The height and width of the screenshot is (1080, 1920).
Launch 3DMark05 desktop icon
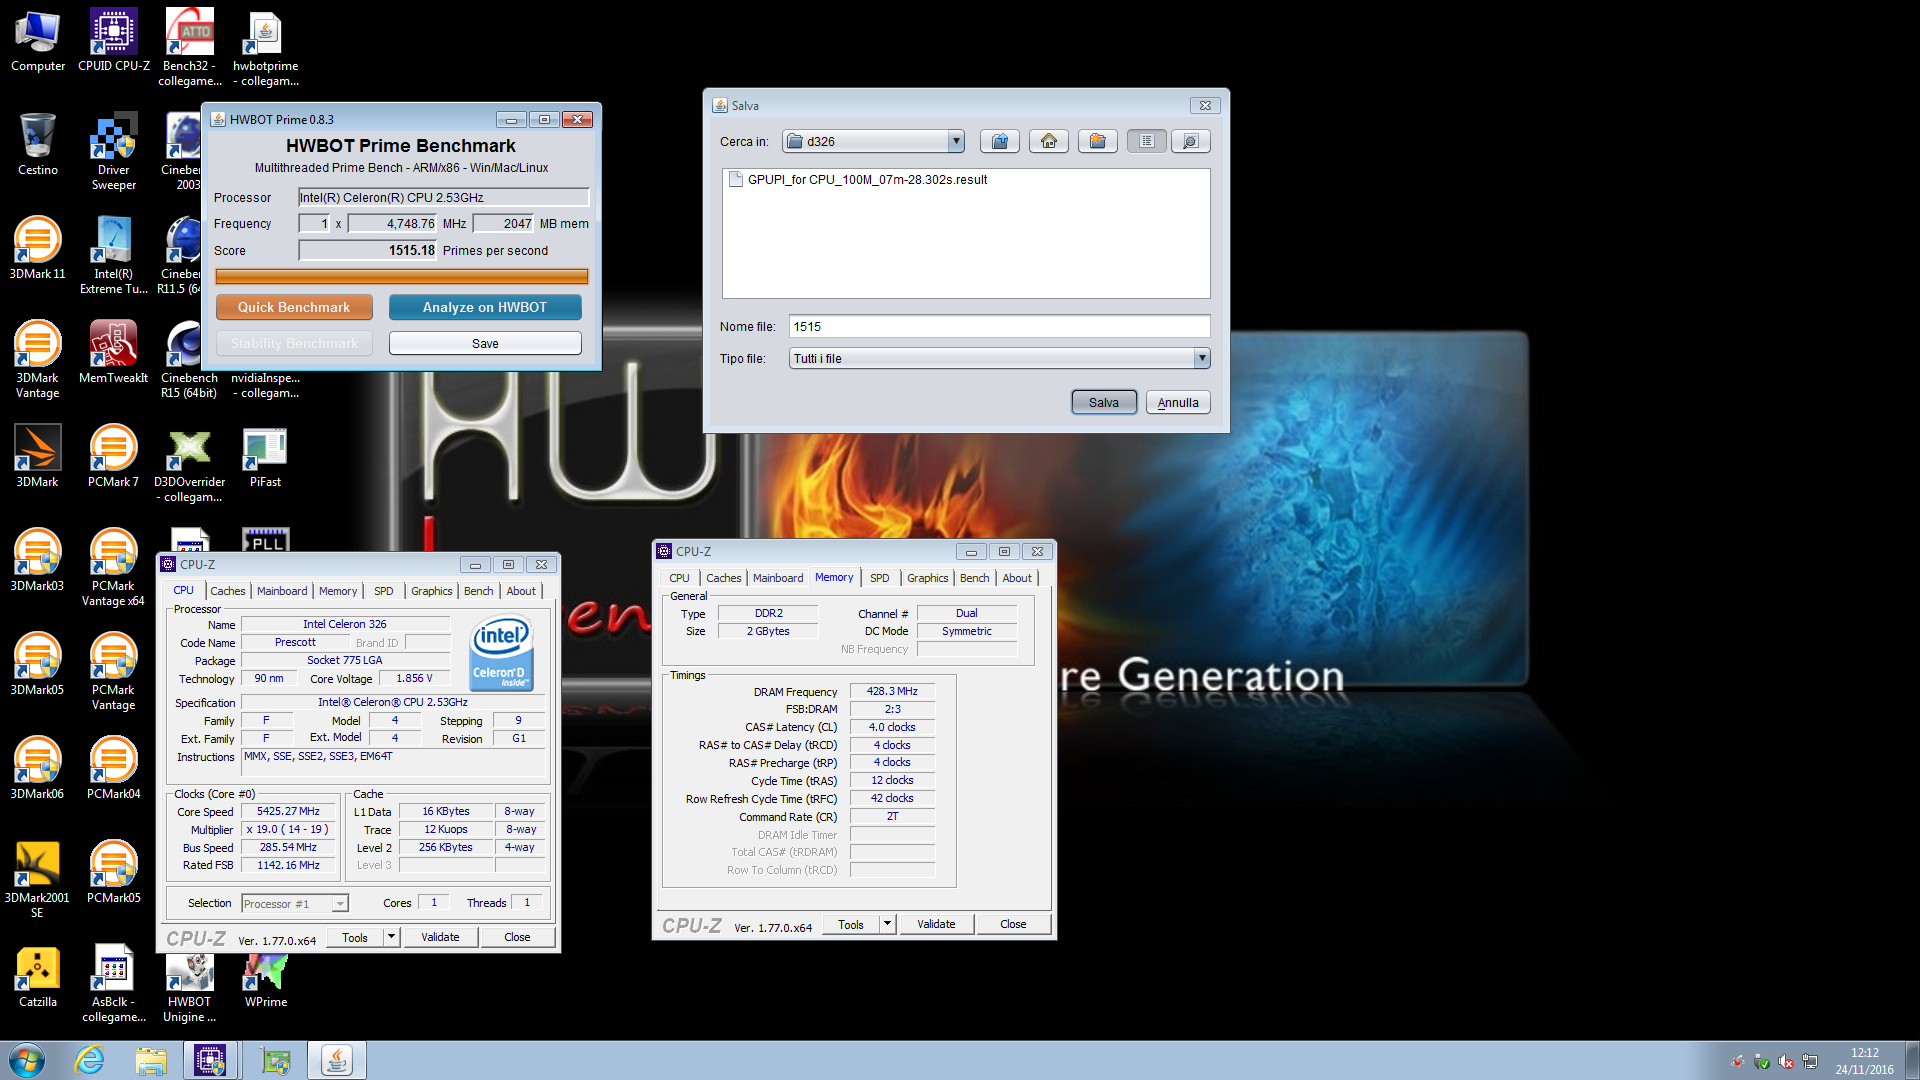38,664
